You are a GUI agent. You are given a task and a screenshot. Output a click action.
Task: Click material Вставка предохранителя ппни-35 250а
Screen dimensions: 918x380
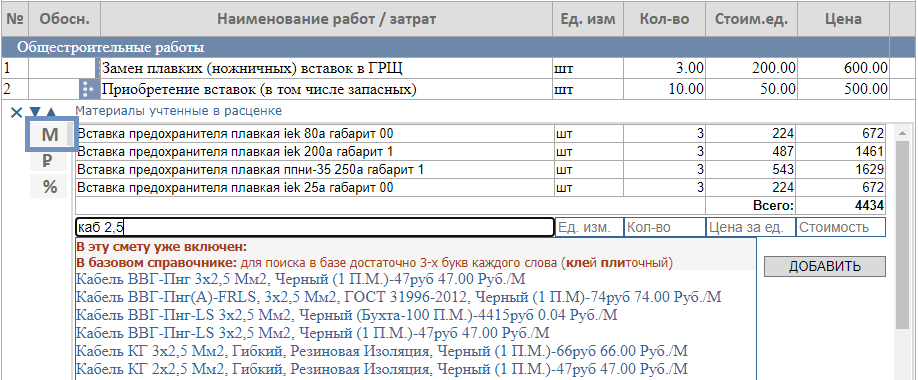pyautogui.click(x=314, y=170)
